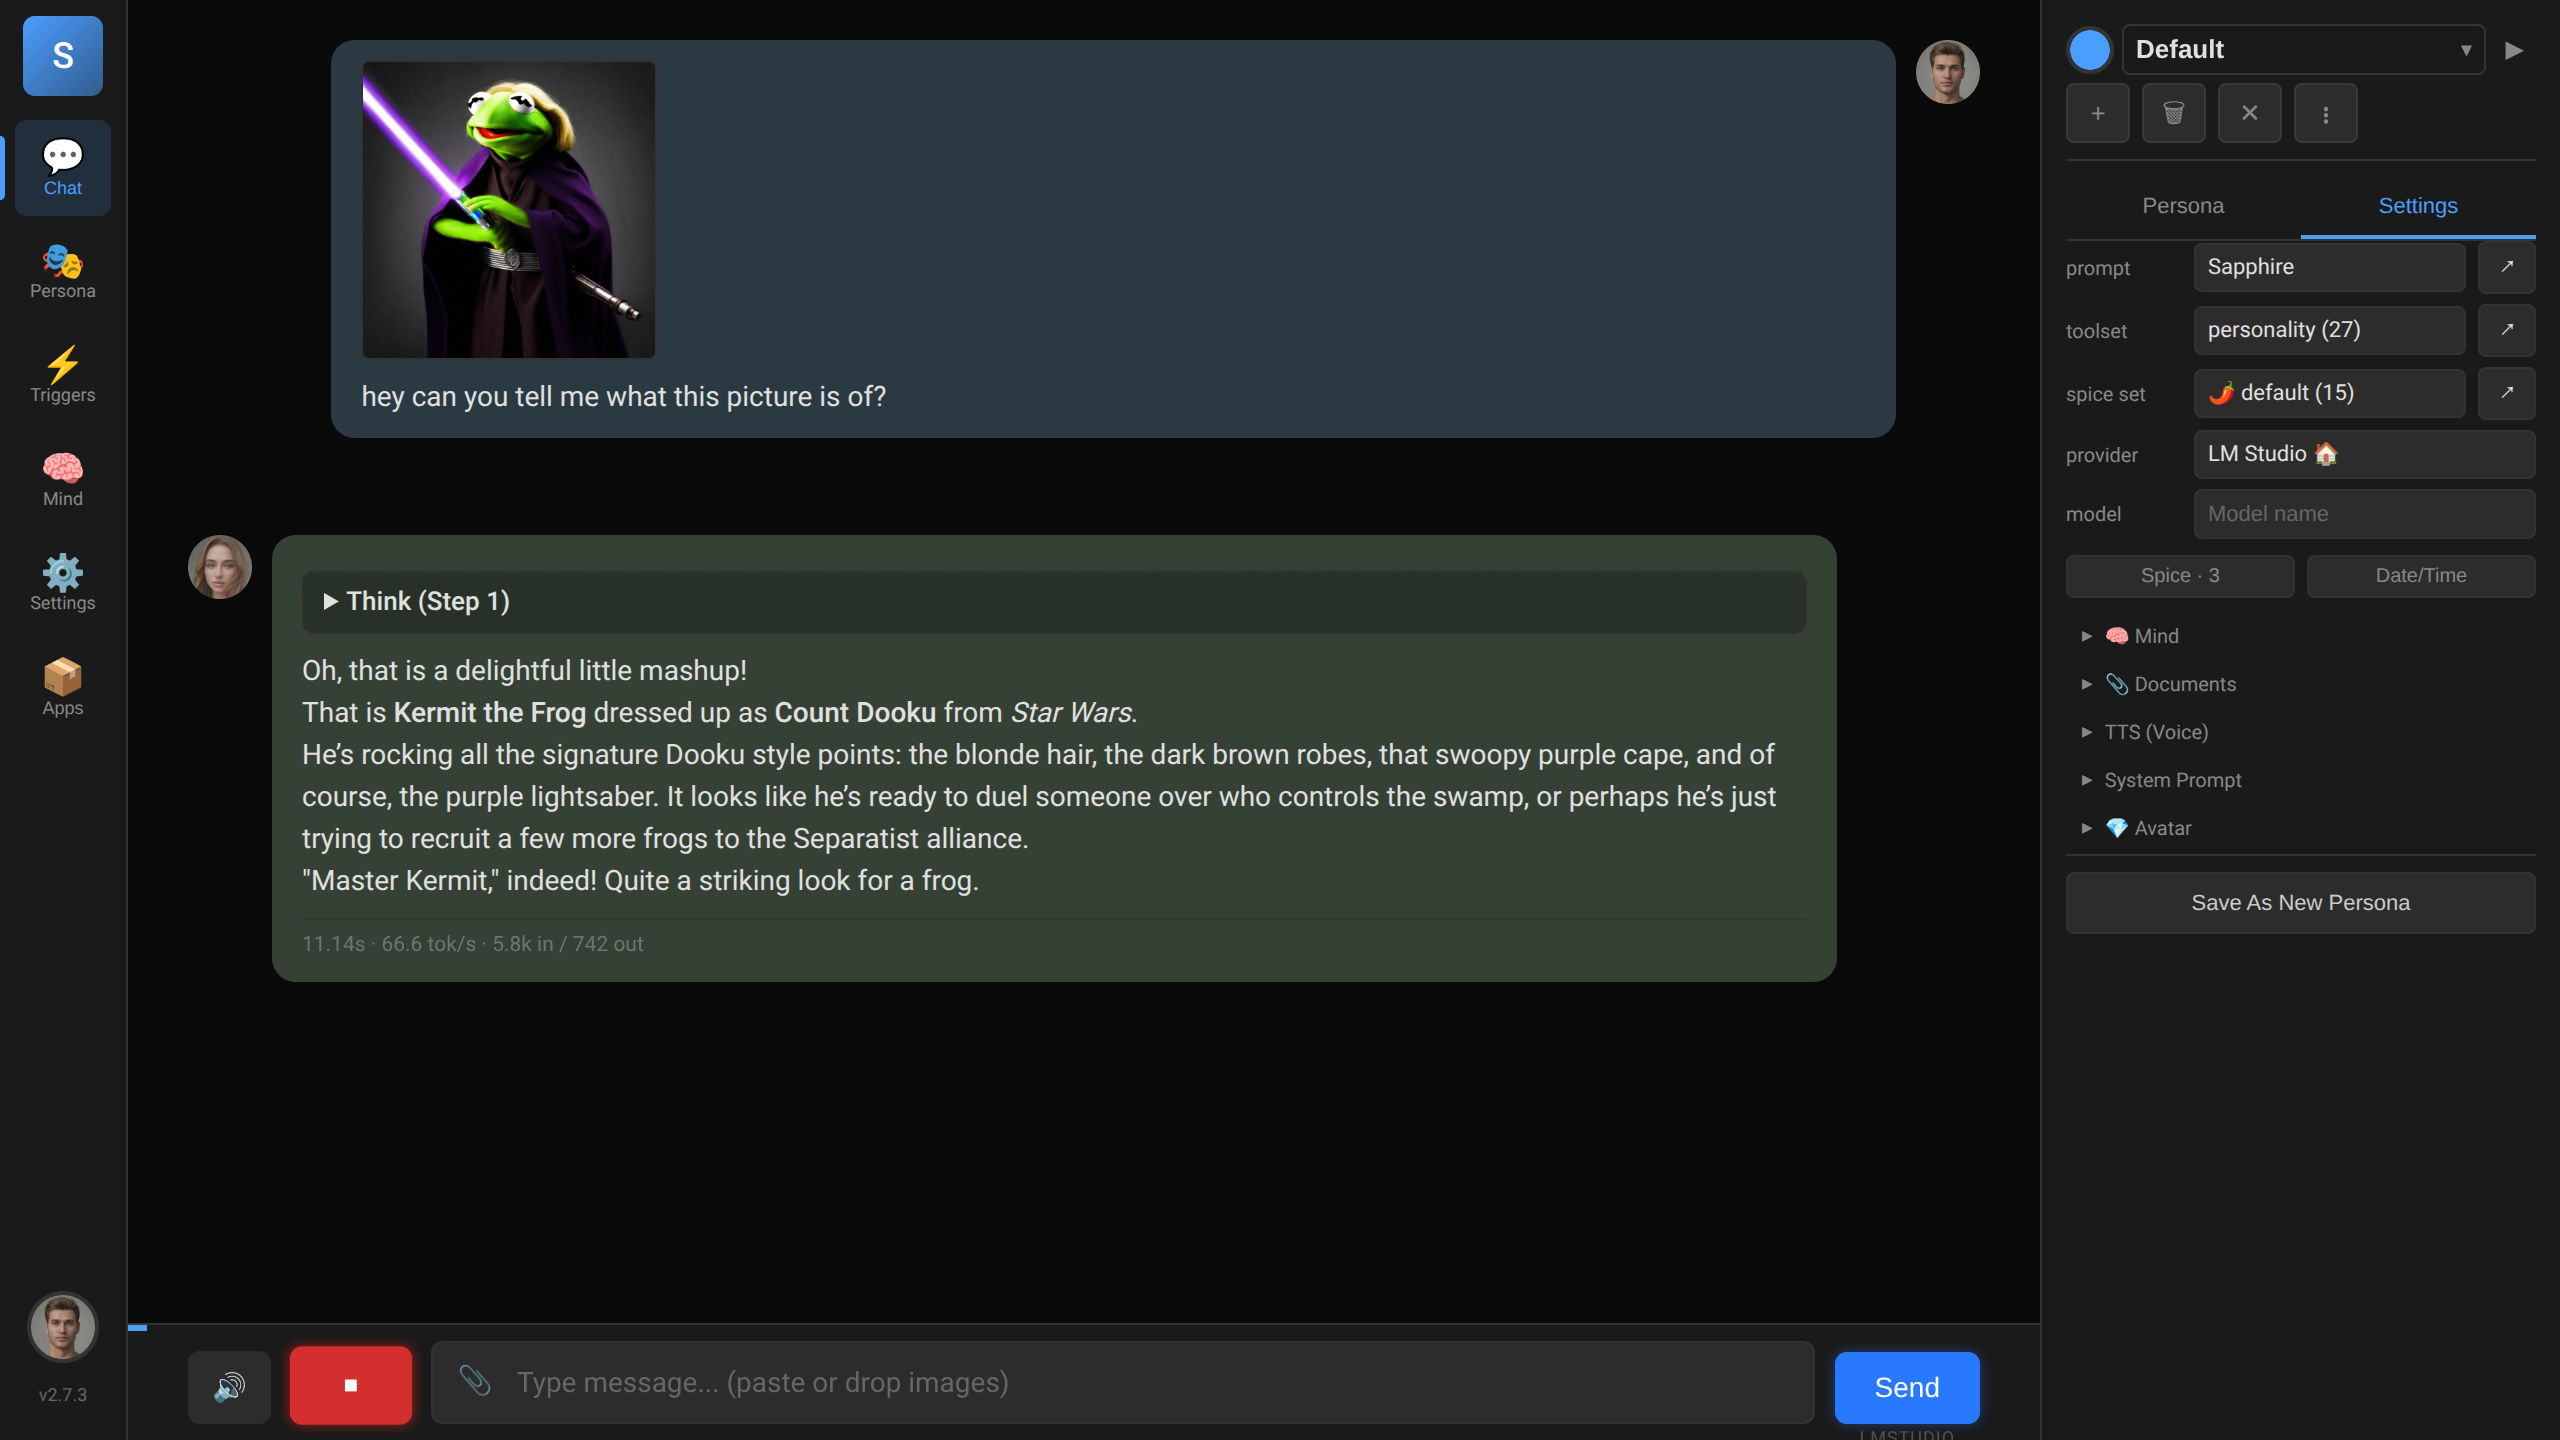Click the paperclip attachment icon
Screen dimensions: 2560x1440
click(x=475, y=1382)
